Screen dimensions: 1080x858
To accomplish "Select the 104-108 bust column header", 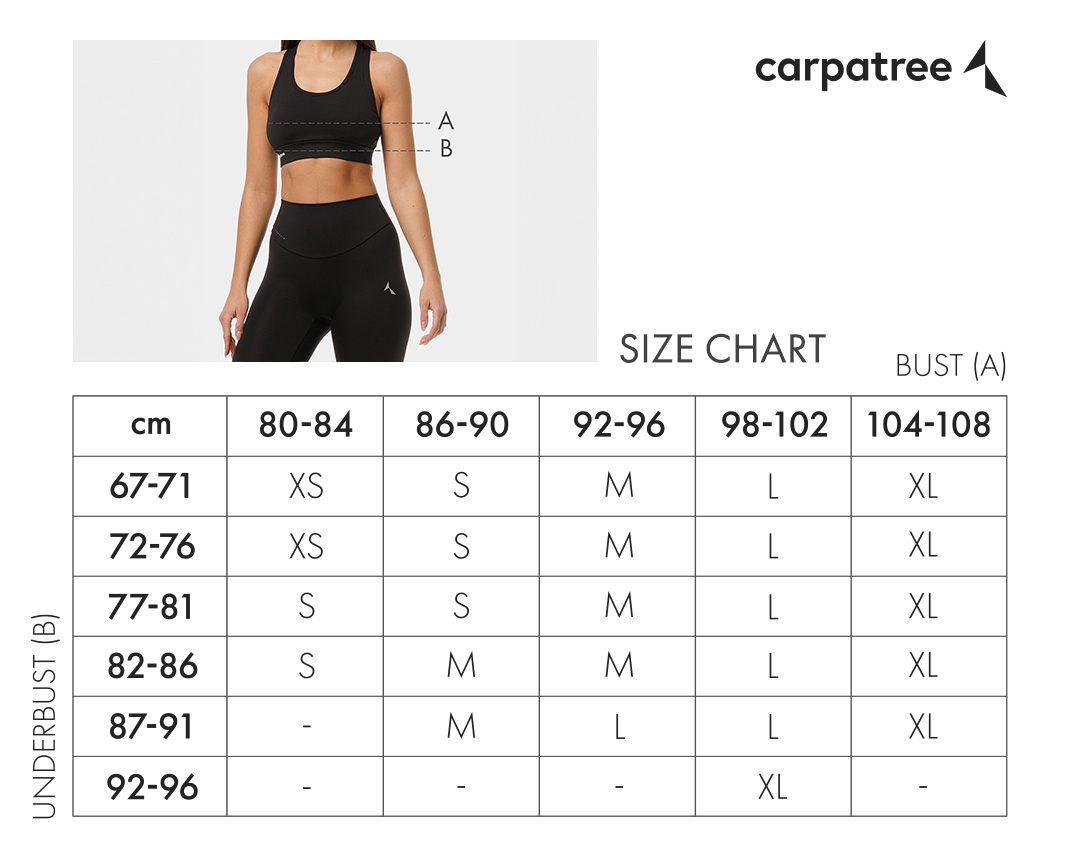I will point(928,425).
